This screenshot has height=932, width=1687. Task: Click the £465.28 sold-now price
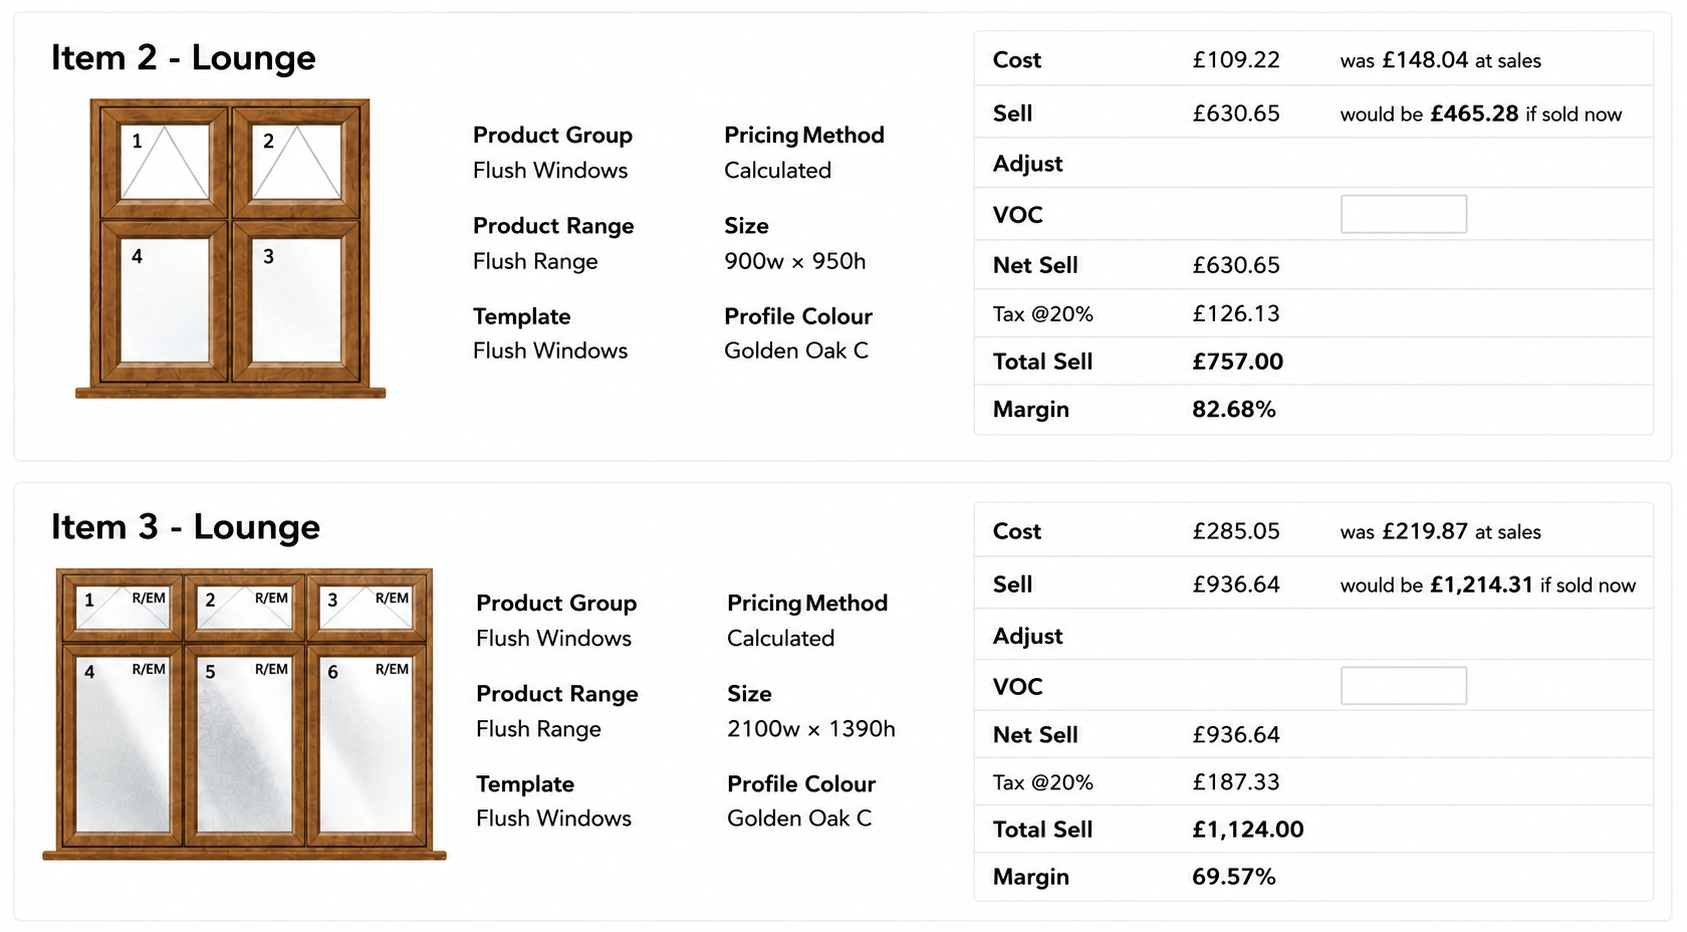pos(1474,114)
